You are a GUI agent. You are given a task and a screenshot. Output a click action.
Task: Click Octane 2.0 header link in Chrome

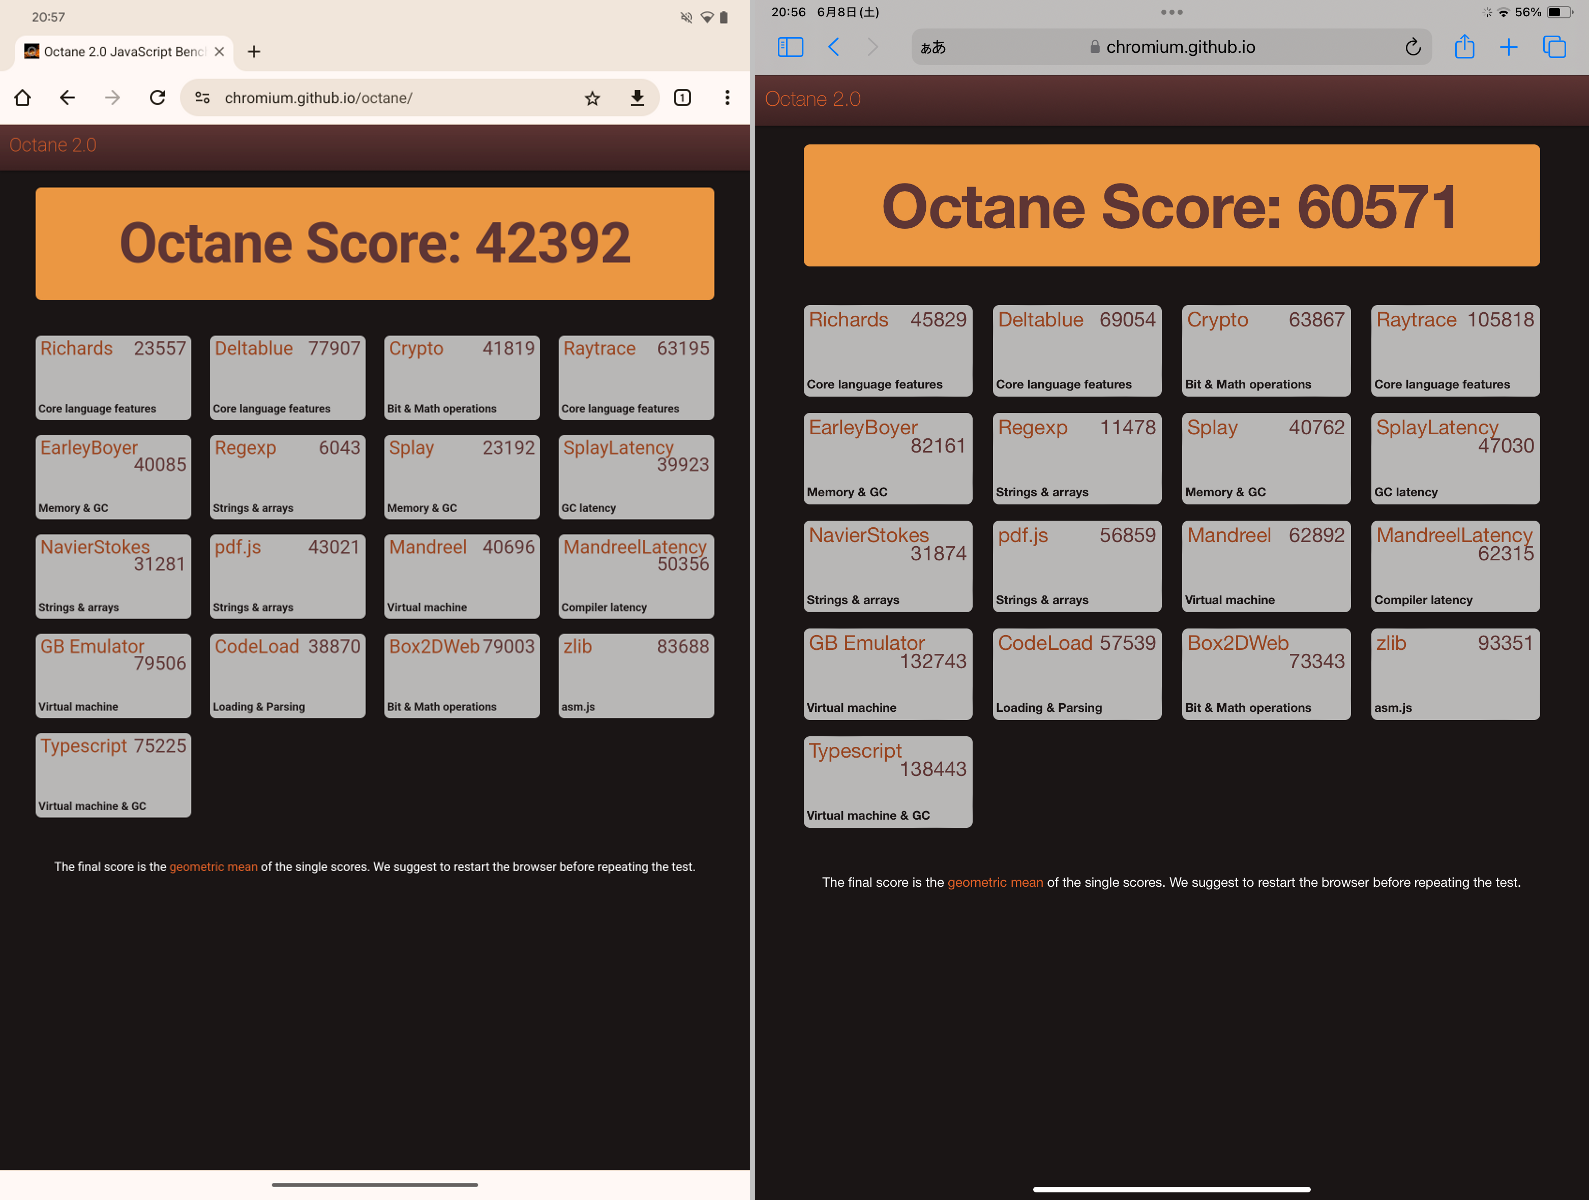click(53, 145)
